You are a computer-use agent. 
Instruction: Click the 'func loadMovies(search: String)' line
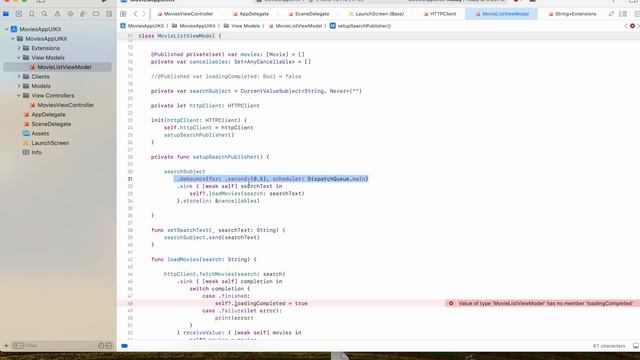(203, 259)
